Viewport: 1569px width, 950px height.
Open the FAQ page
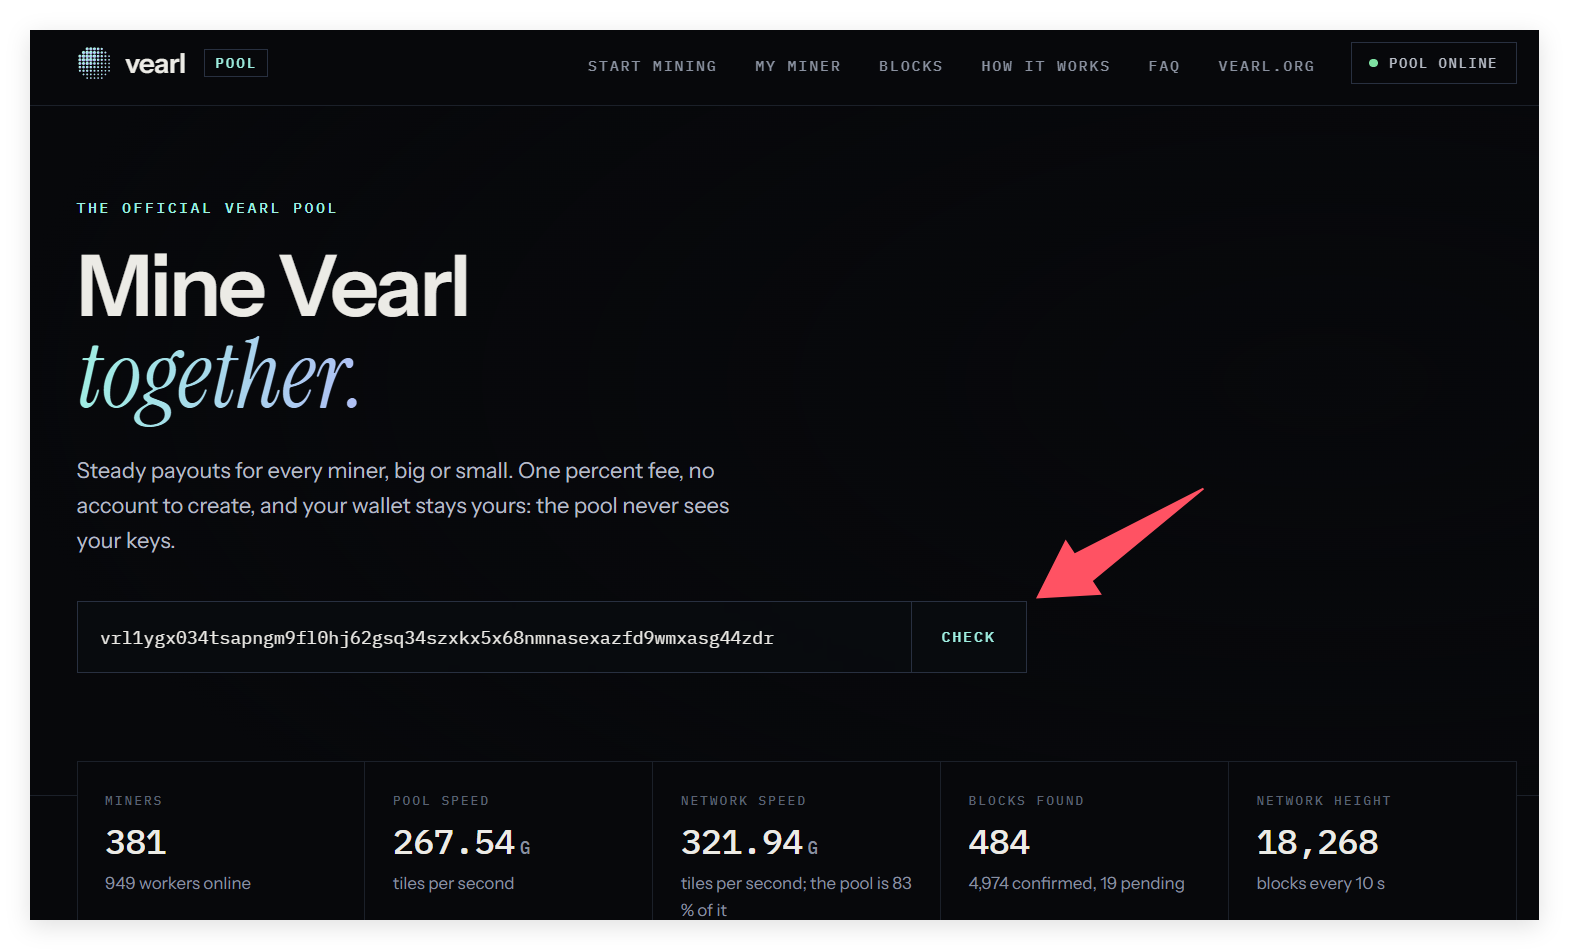(1164, 66)
